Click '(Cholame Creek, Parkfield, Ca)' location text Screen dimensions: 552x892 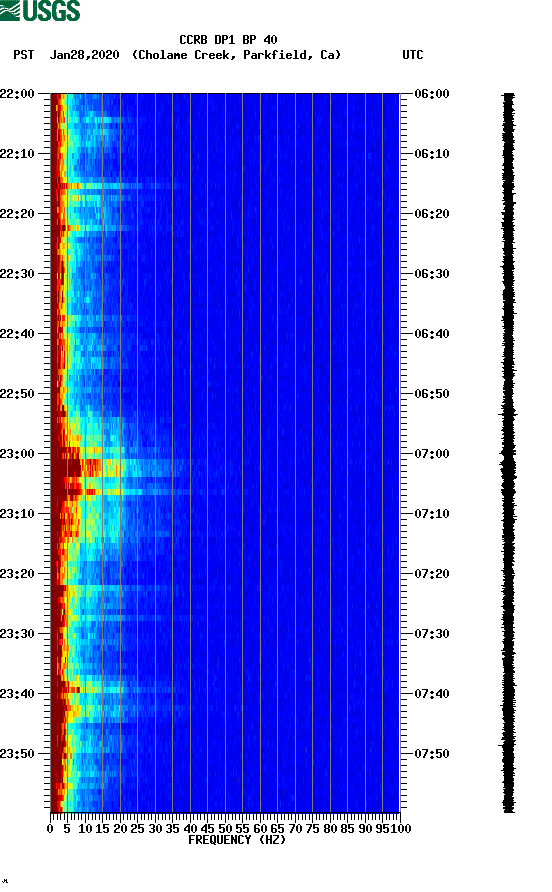tap(236, 55)
